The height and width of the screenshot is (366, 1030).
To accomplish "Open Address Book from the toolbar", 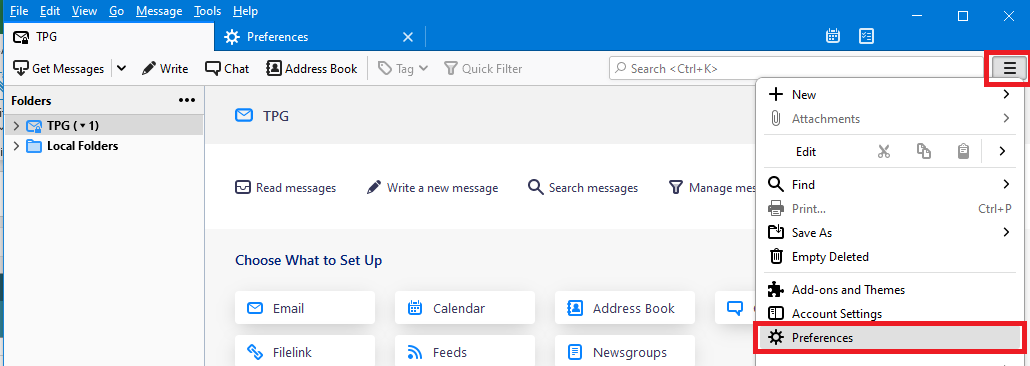I will coord(312,68).
